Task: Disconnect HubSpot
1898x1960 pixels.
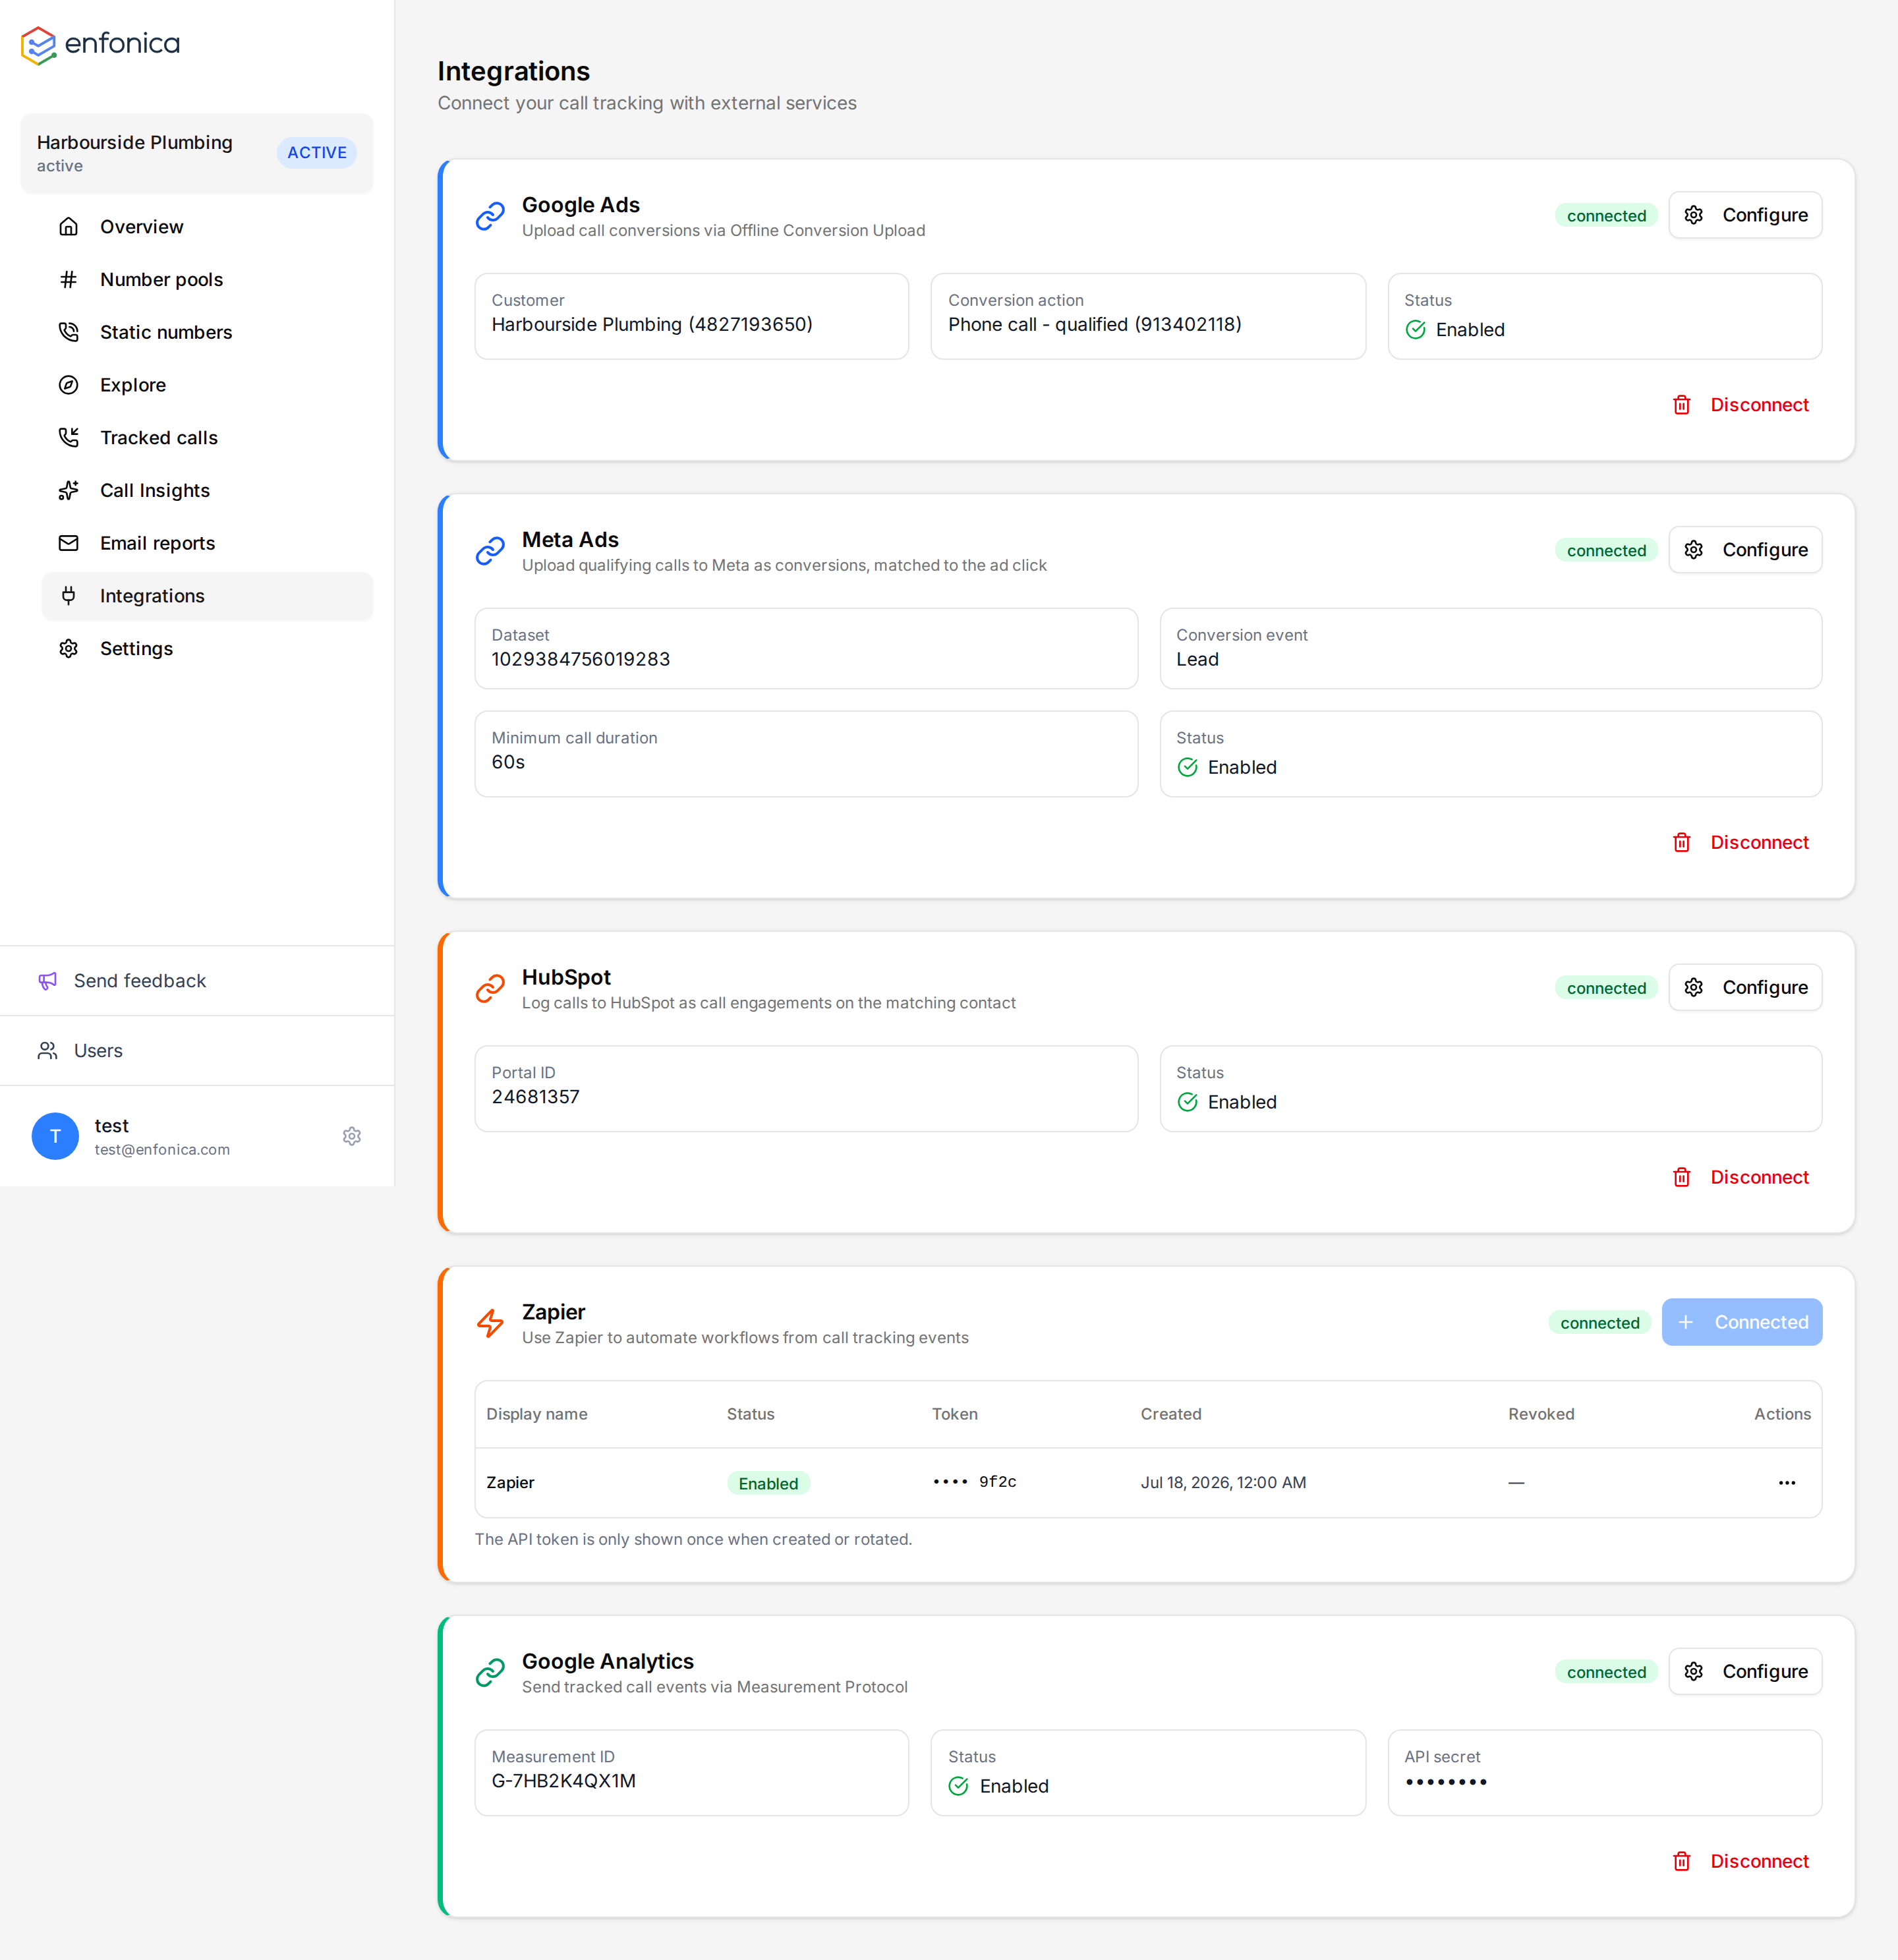Action: [1740, 1177]
